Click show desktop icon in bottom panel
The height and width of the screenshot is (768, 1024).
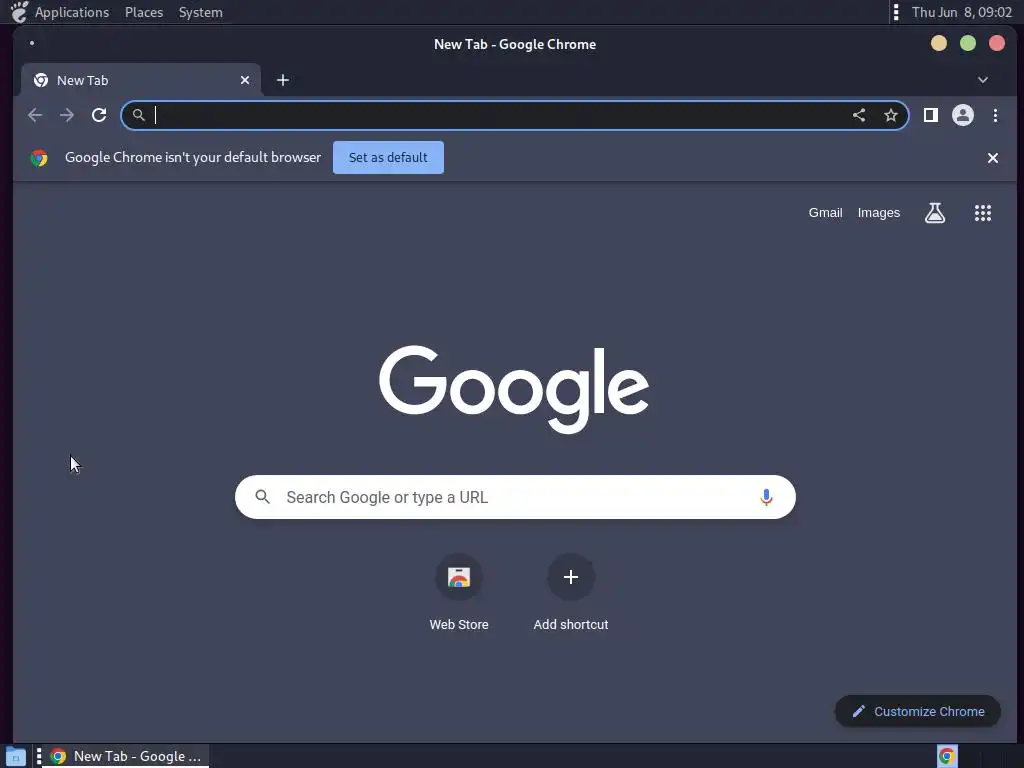(x=16, y=757)
